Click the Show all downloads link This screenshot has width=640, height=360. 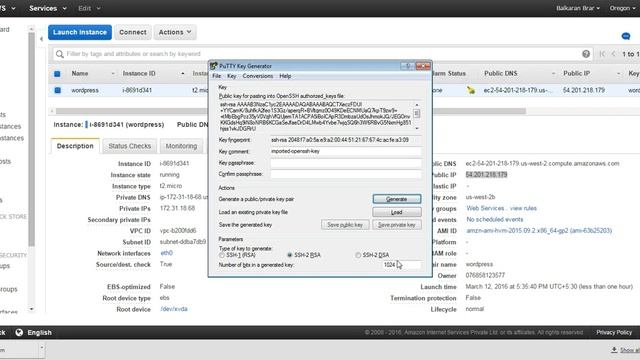click(x=630, y=350)
